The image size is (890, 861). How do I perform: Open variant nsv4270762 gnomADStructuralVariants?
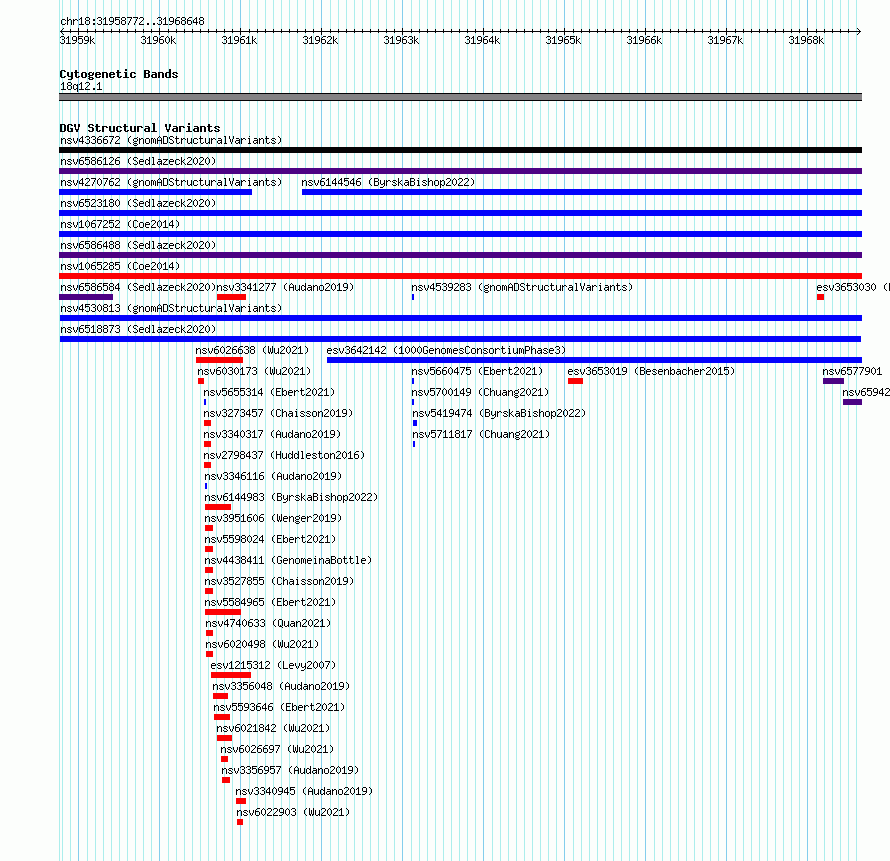click(x=171, y=182)
